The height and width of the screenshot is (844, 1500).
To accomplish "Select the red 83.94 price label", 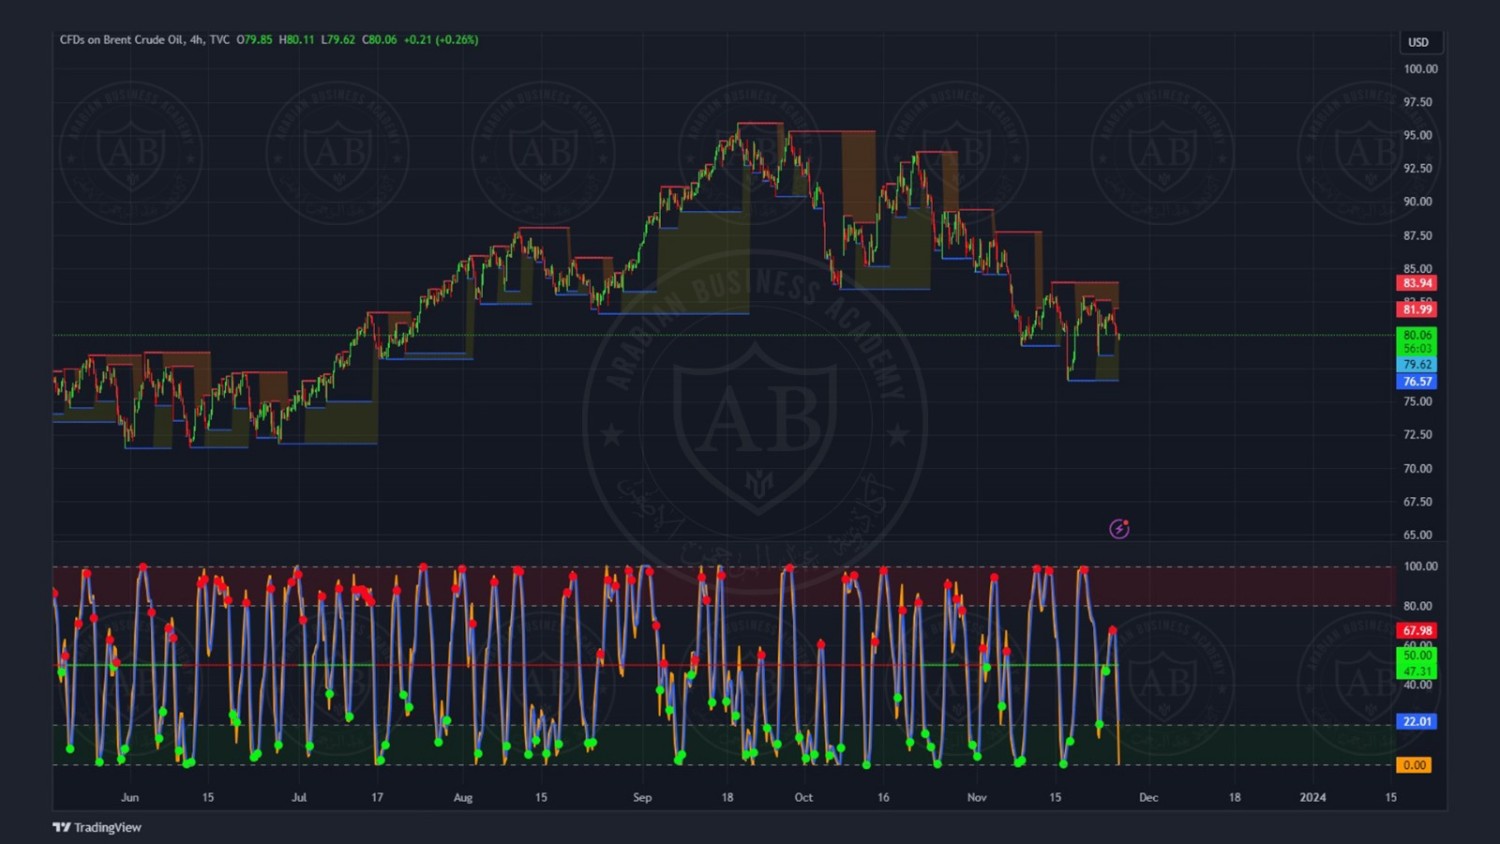I will 1416,283.
